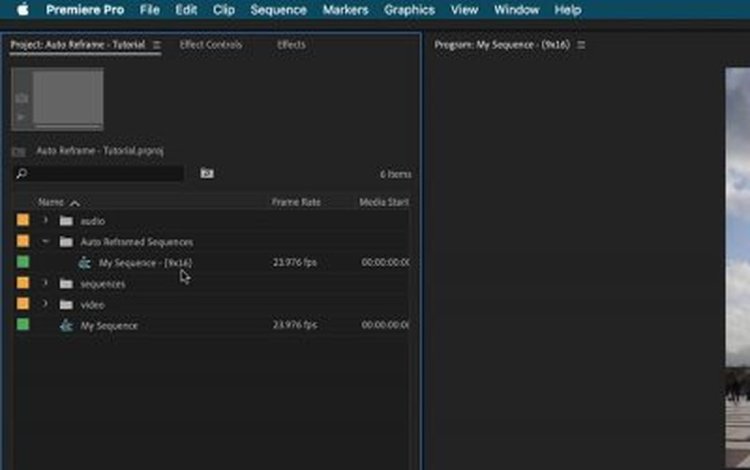Open the Premiere Pro application menu

(x=85, y=10)
